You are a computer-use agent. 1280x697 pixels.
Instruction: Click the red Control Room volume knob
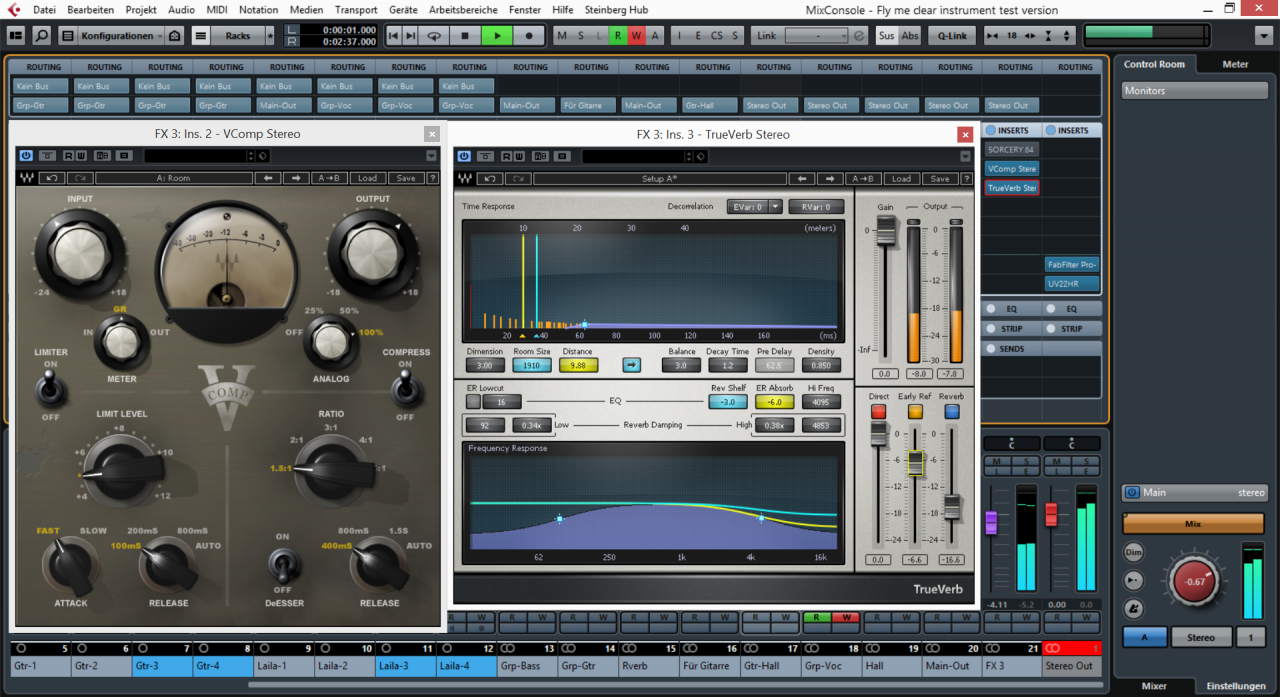[1194, 581]
